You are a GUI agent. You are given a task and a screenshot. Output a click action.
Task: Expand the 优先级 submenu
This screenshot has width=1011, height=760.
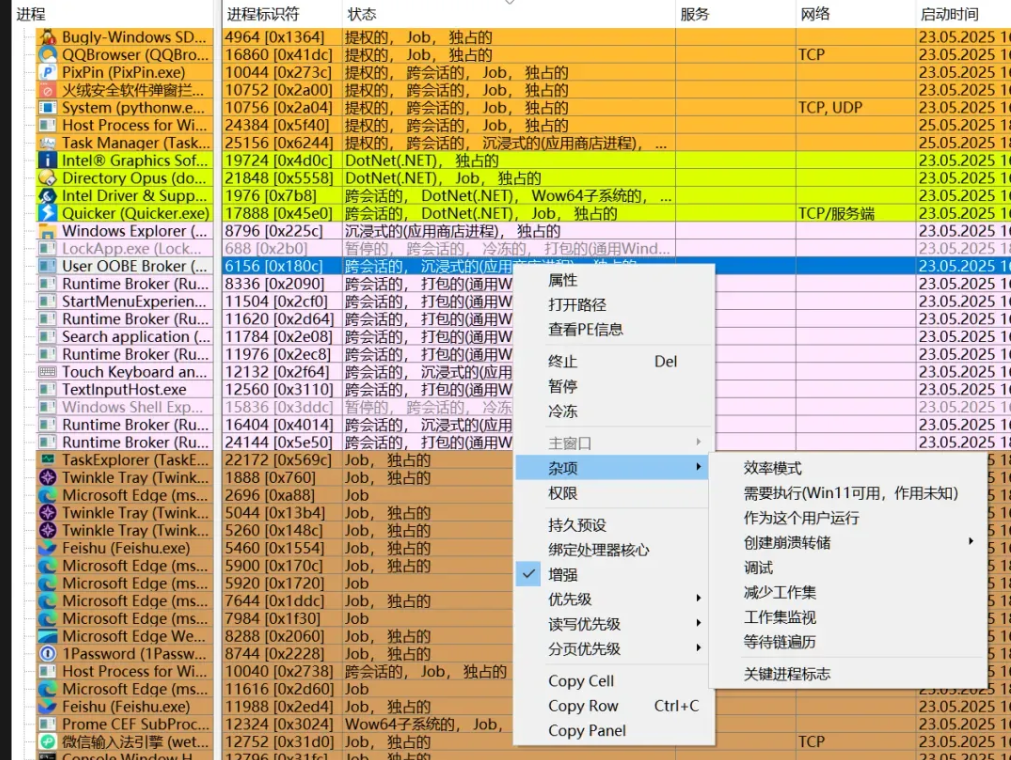(613, 599)
